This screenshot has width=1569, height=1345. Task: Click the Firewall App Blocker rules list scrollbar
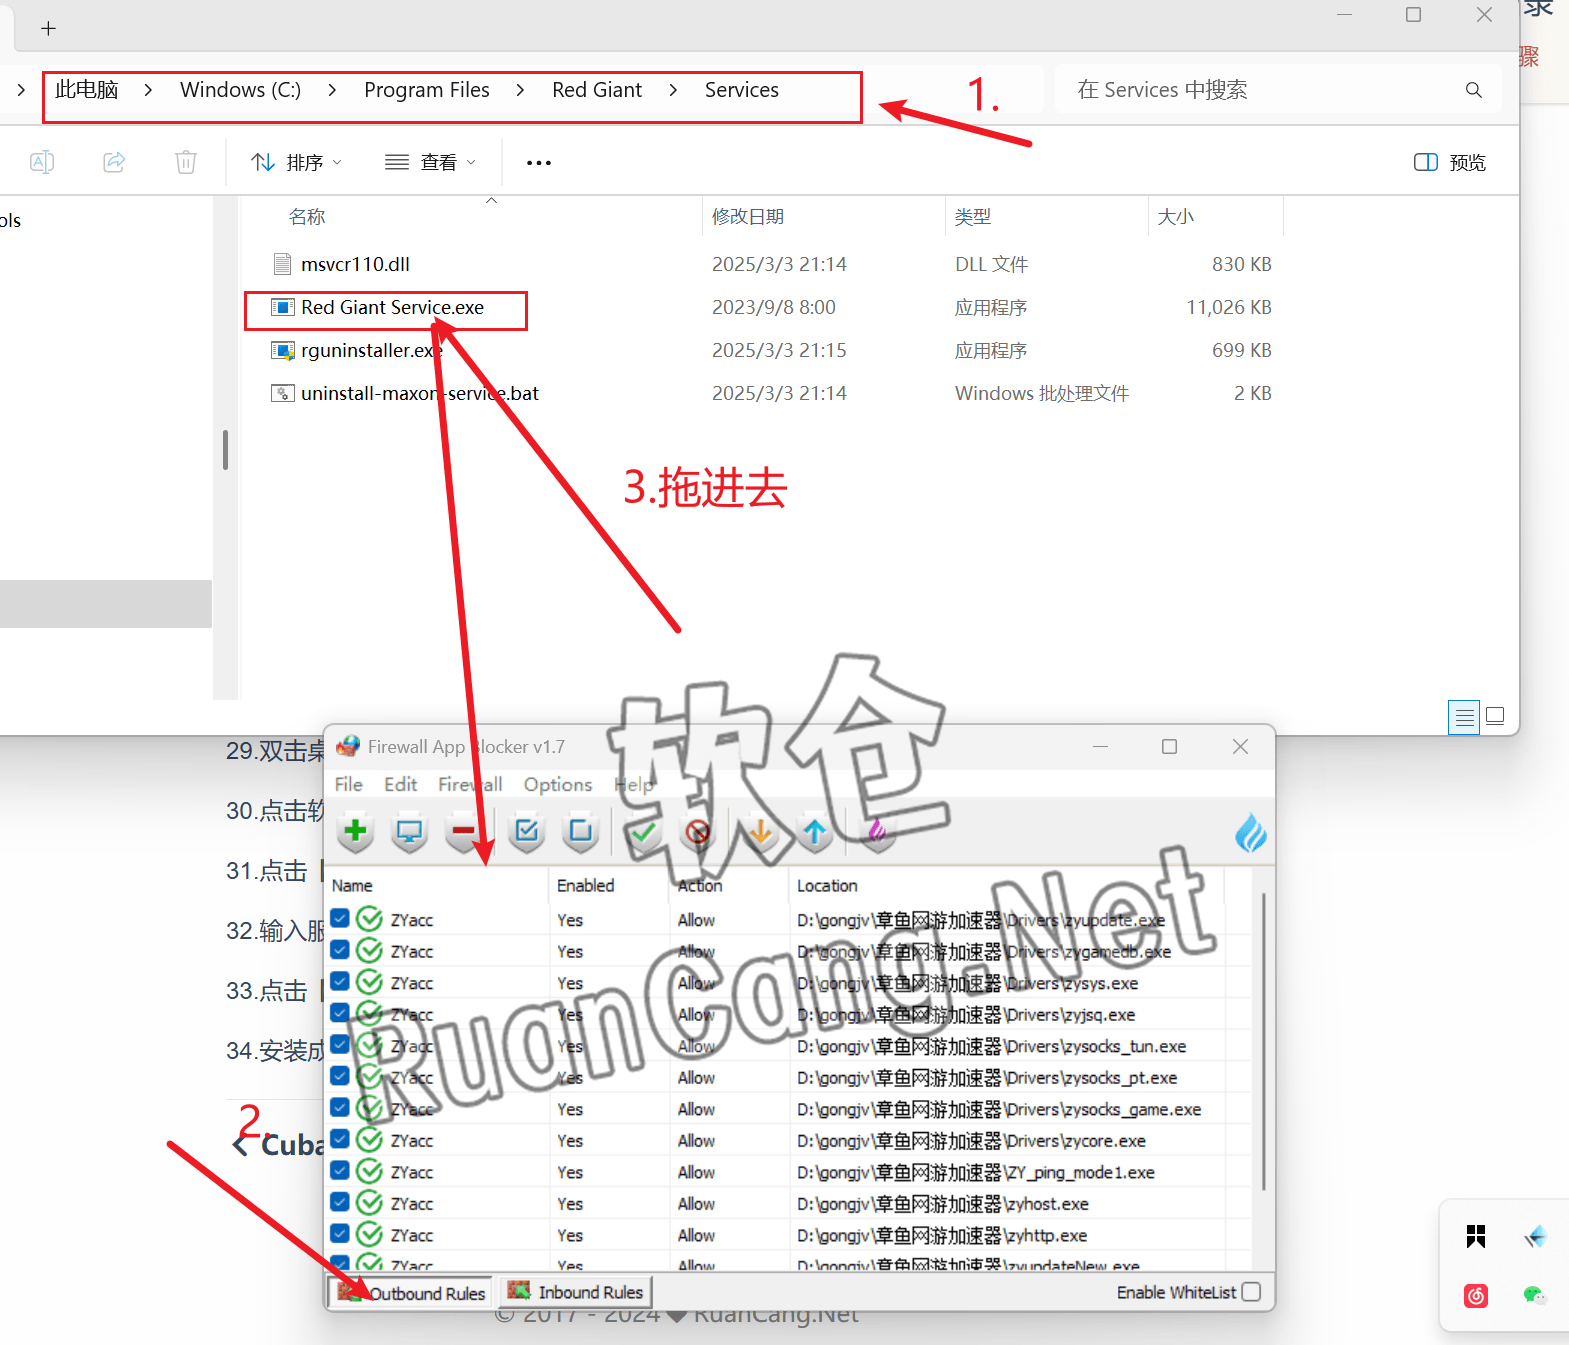click(1264, 1040)
